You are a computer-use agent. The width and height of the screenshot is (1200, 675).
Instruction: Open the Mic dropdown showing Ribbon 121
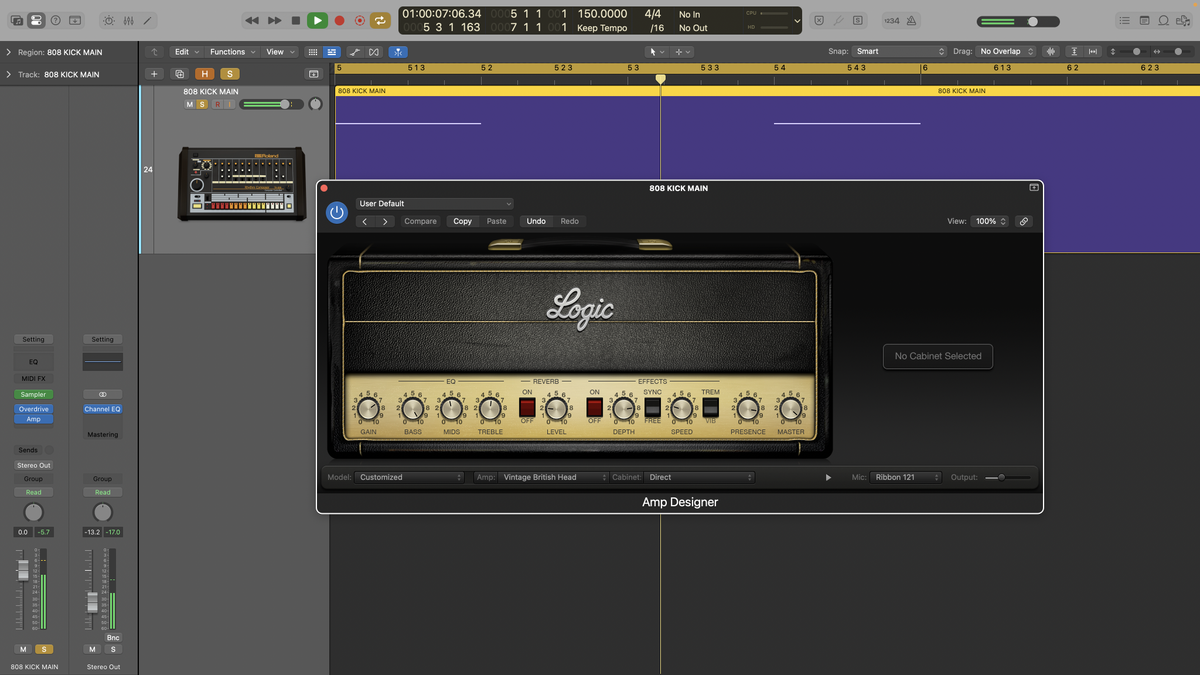click(x=906, y=477)
